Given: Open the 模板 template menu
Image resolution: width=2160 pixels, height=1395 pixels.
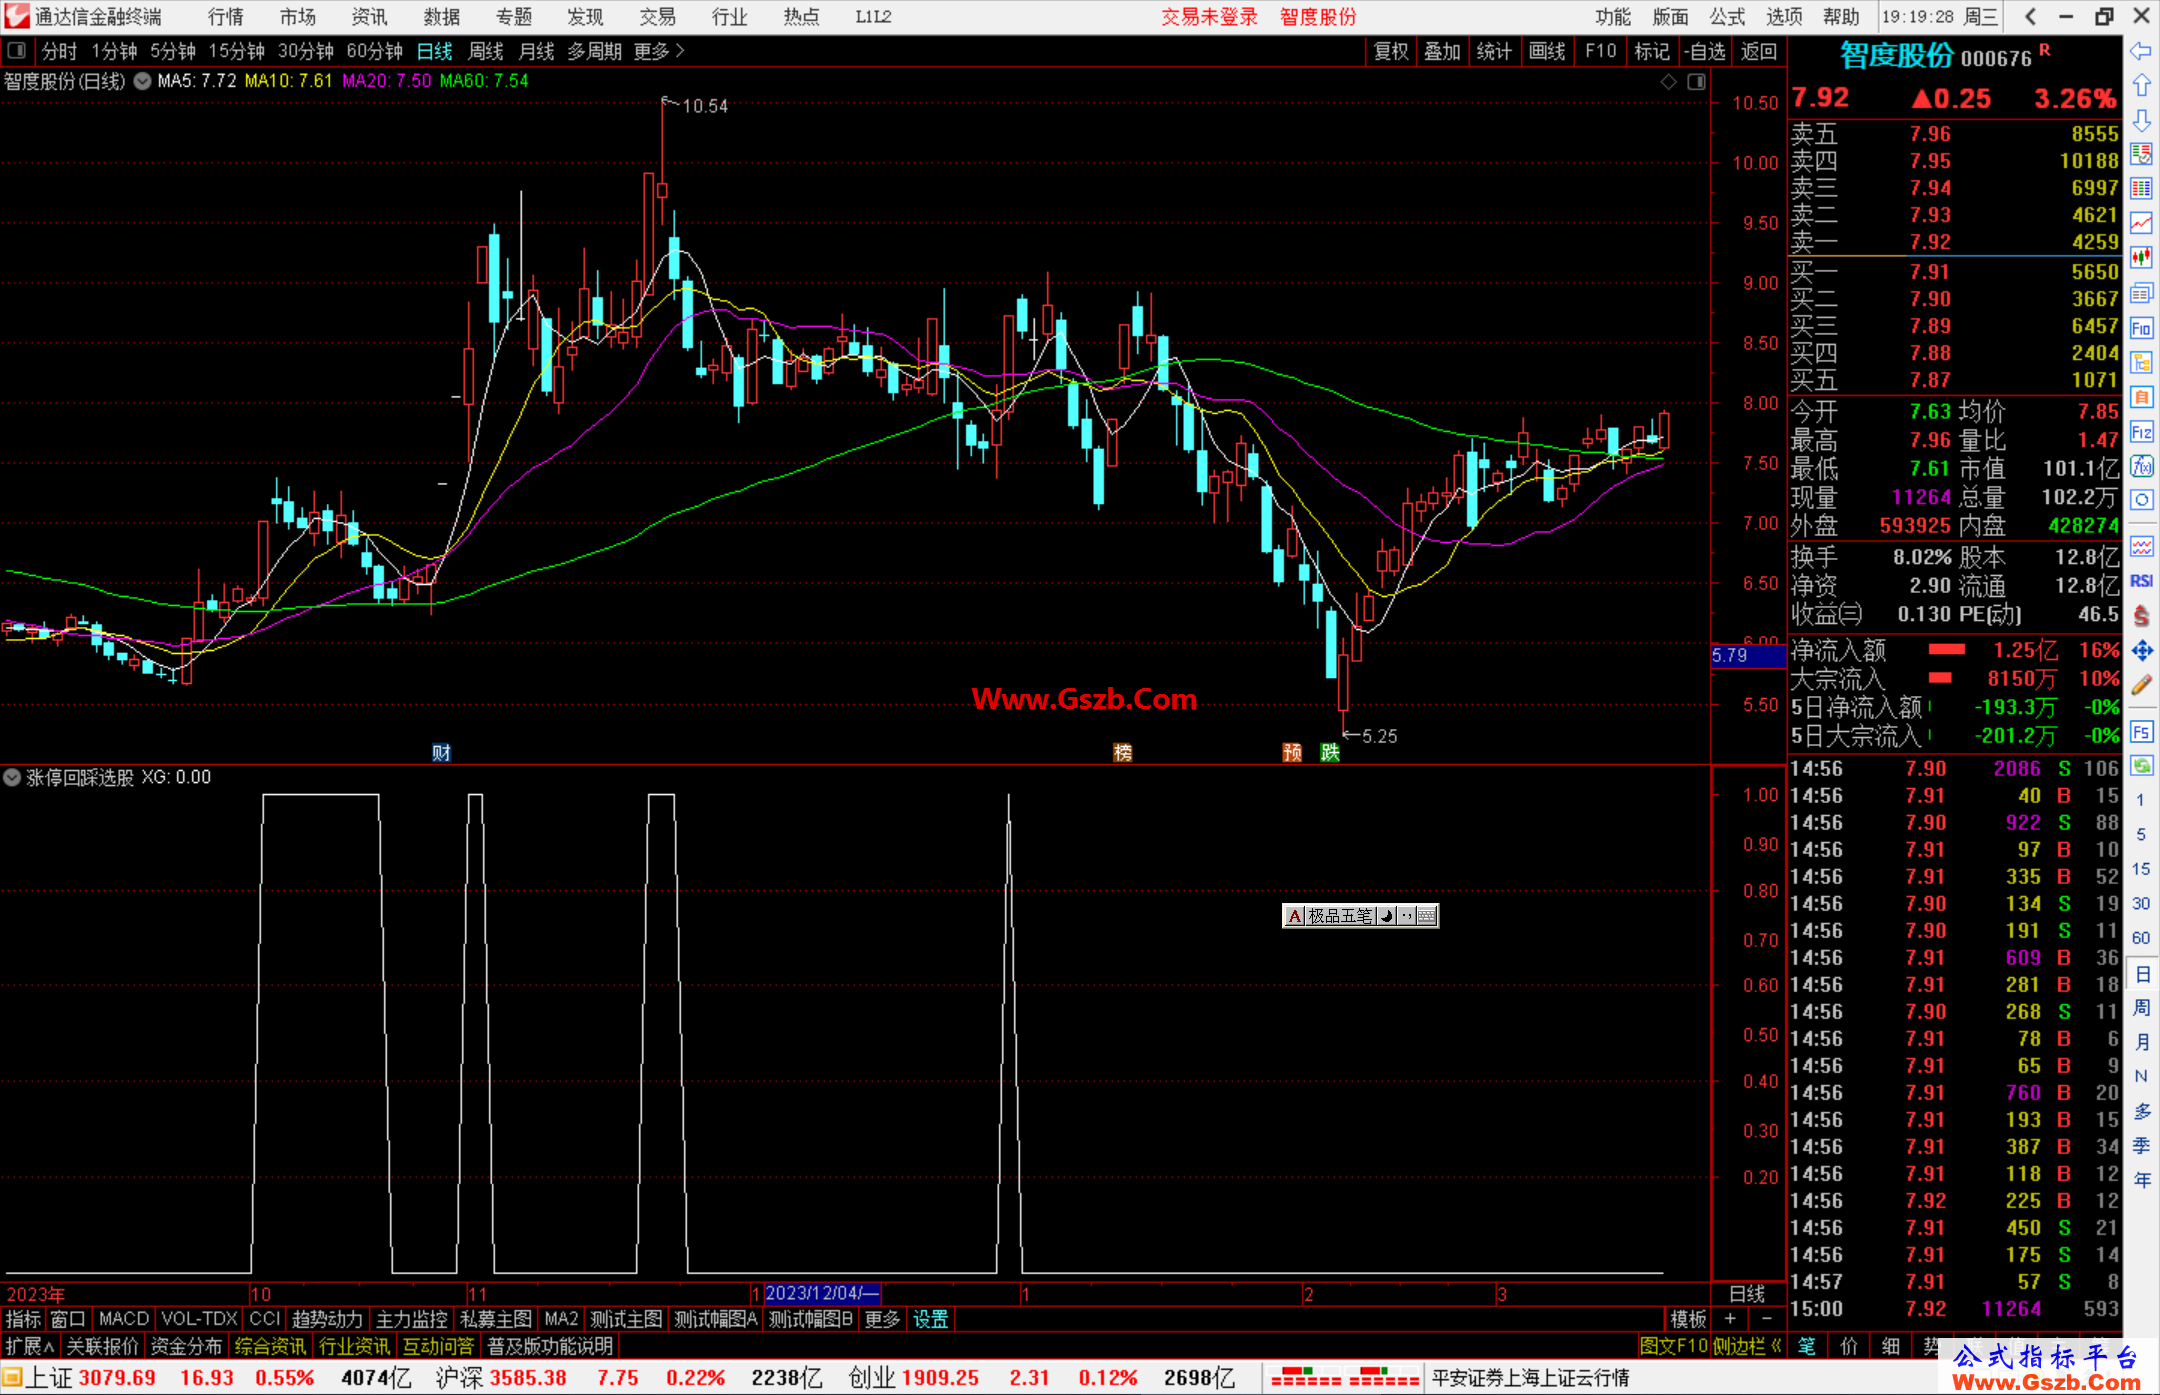Looking at the screenshot, I should coord(1688,1319).
